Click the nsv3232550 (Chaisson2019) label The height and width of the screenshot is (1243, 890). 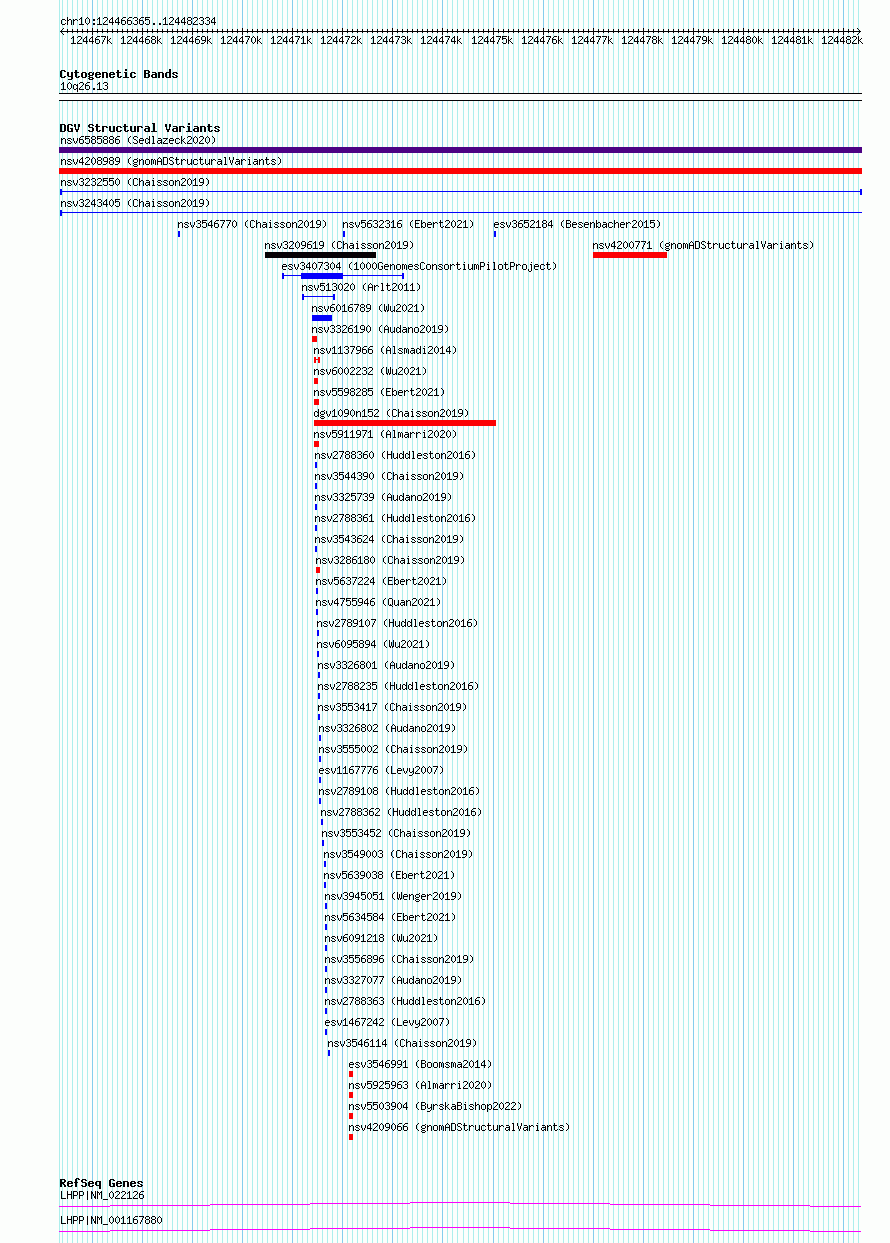(x=135, y=183)
